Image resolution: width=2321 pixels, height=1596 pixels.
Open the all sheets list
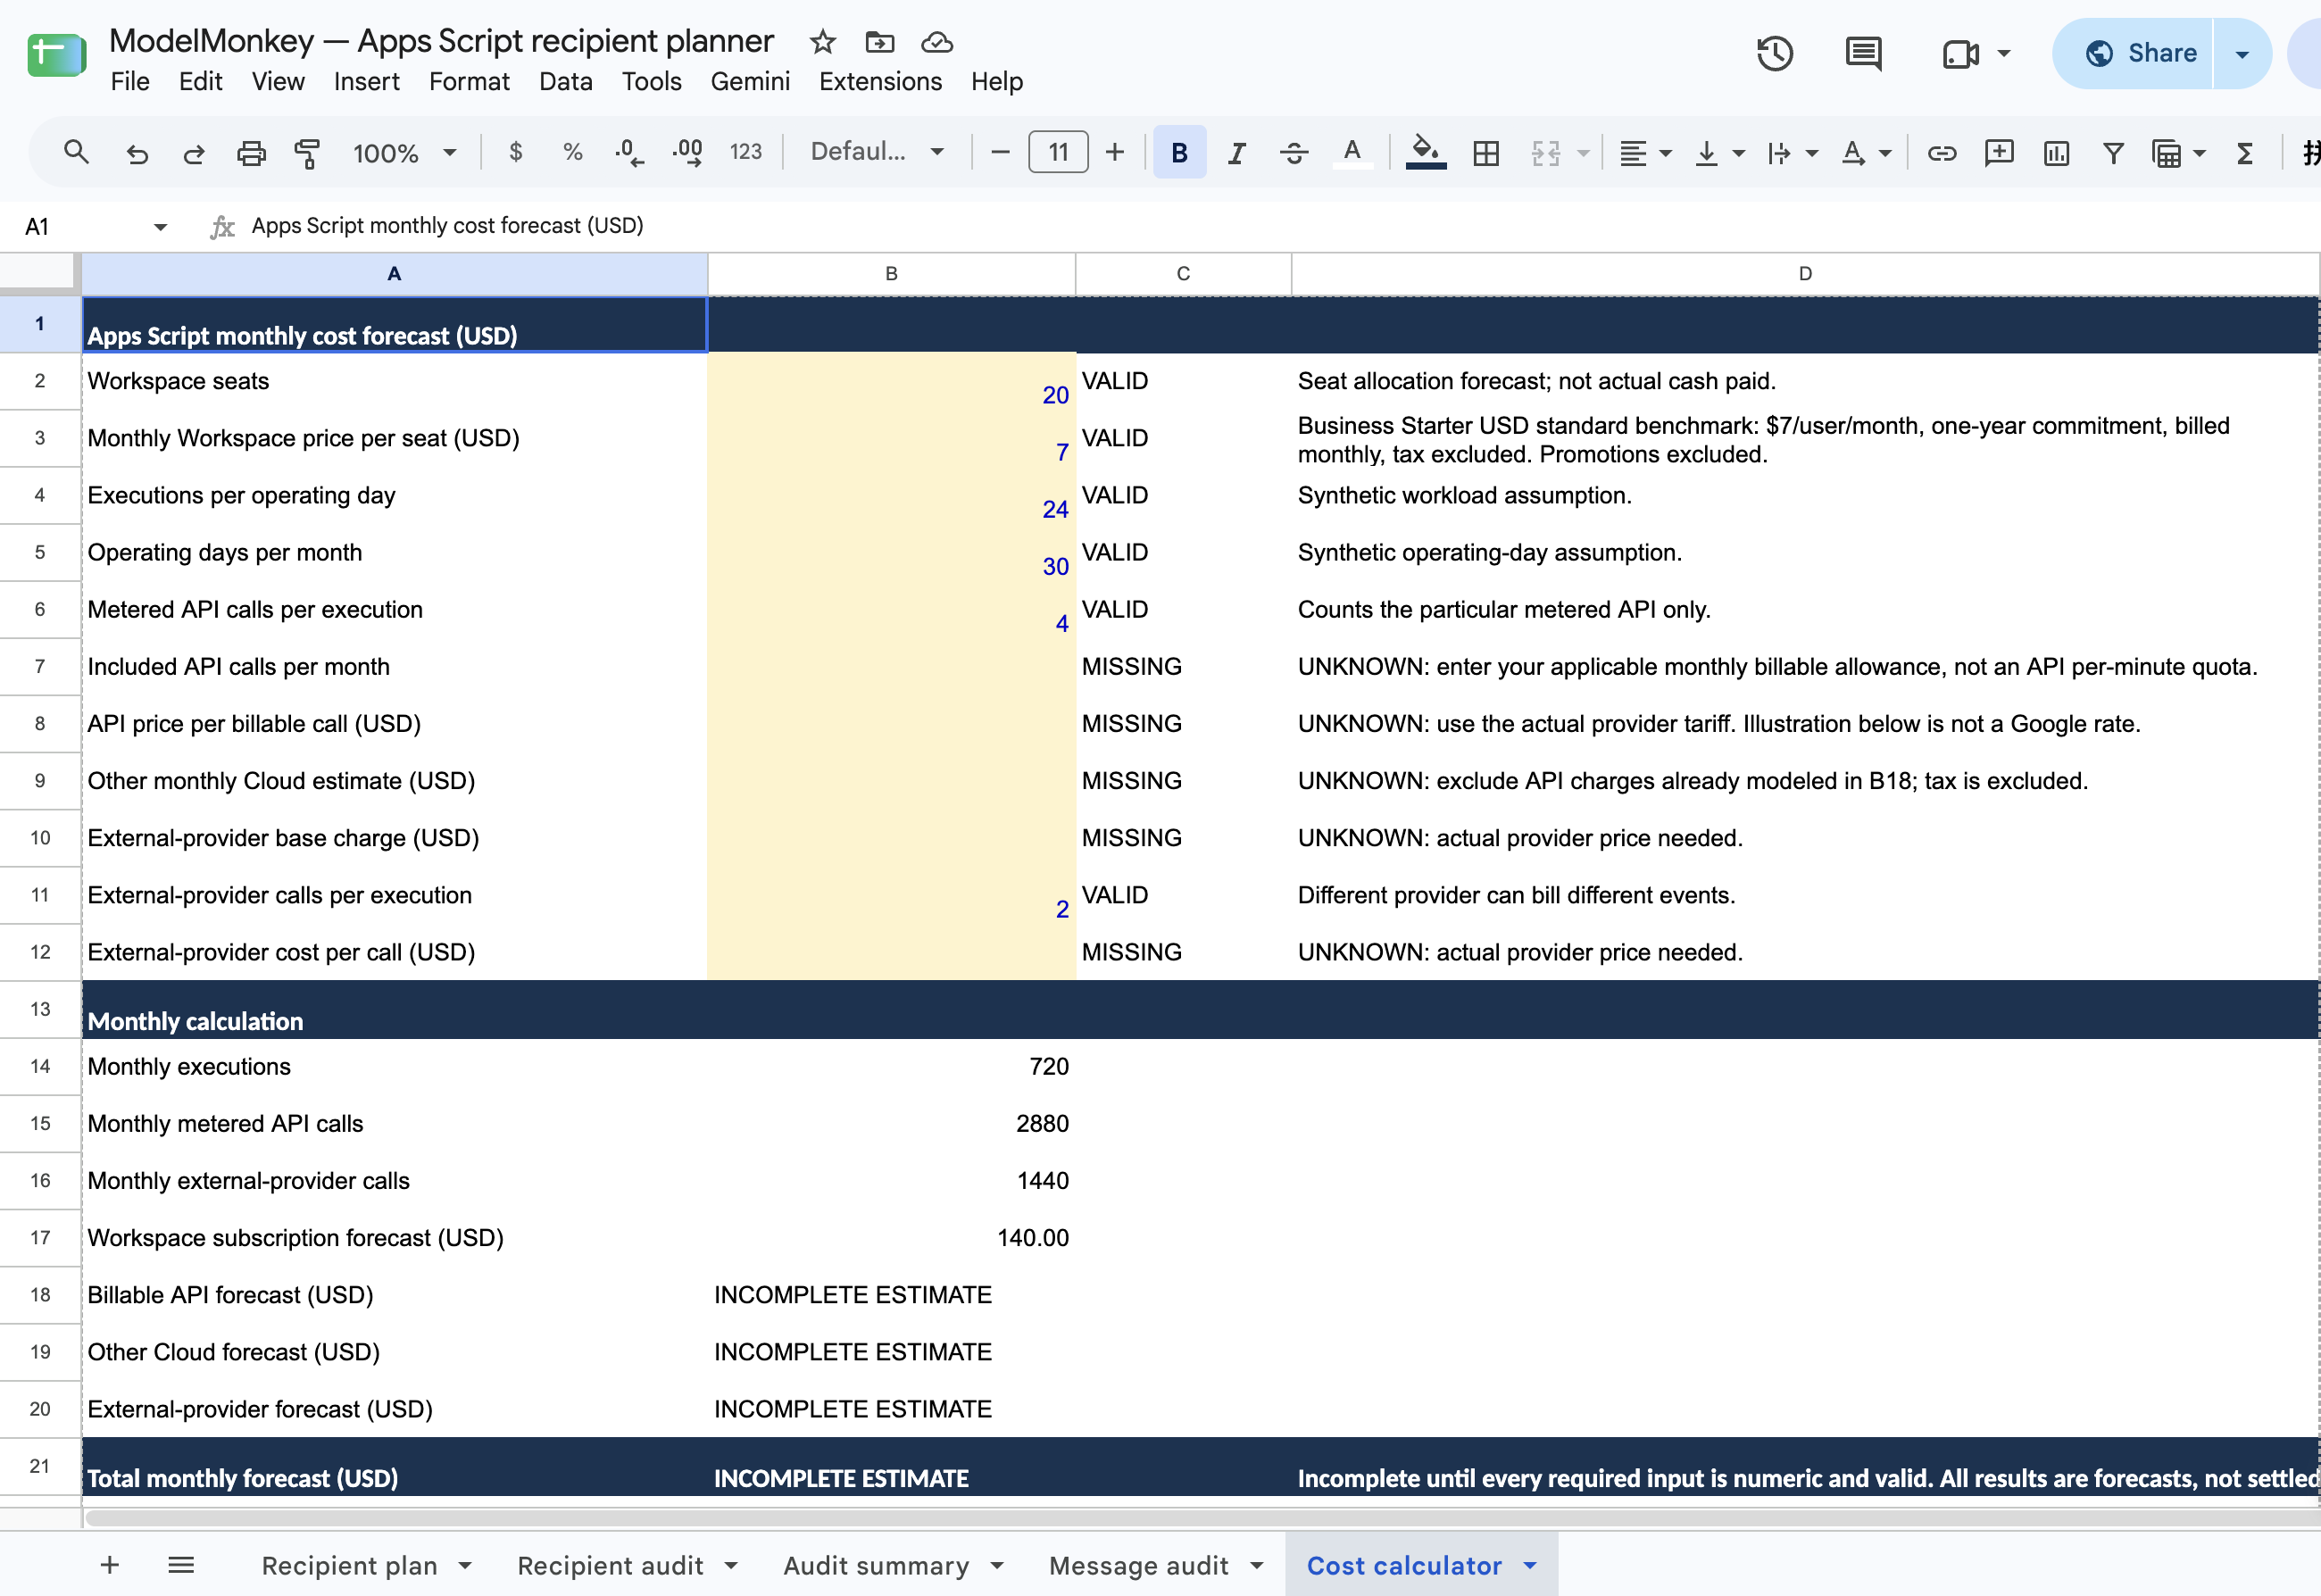(181, 1565)
